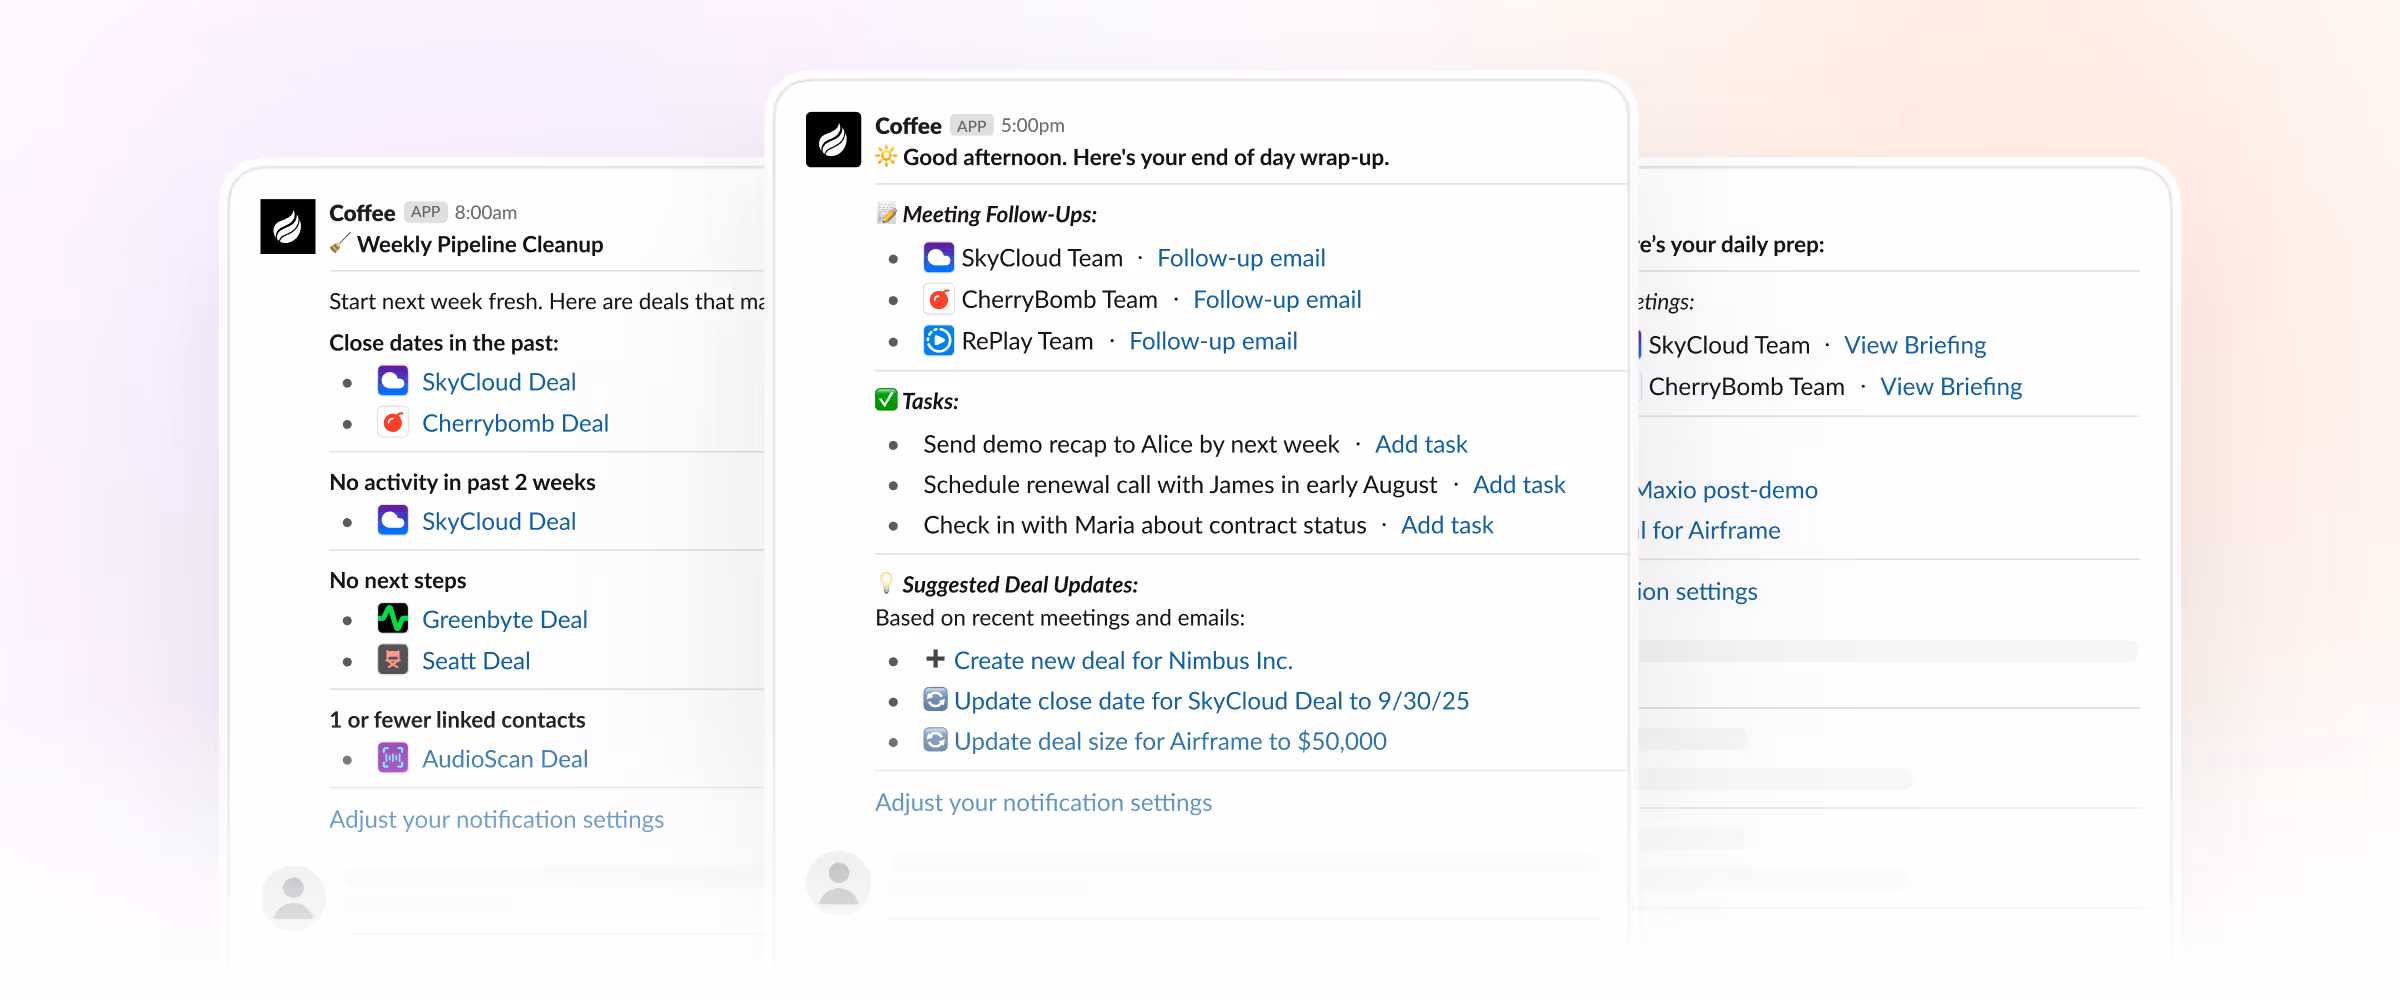Click SkyCloud icon under Close dates in the past

tap(393, 381)
